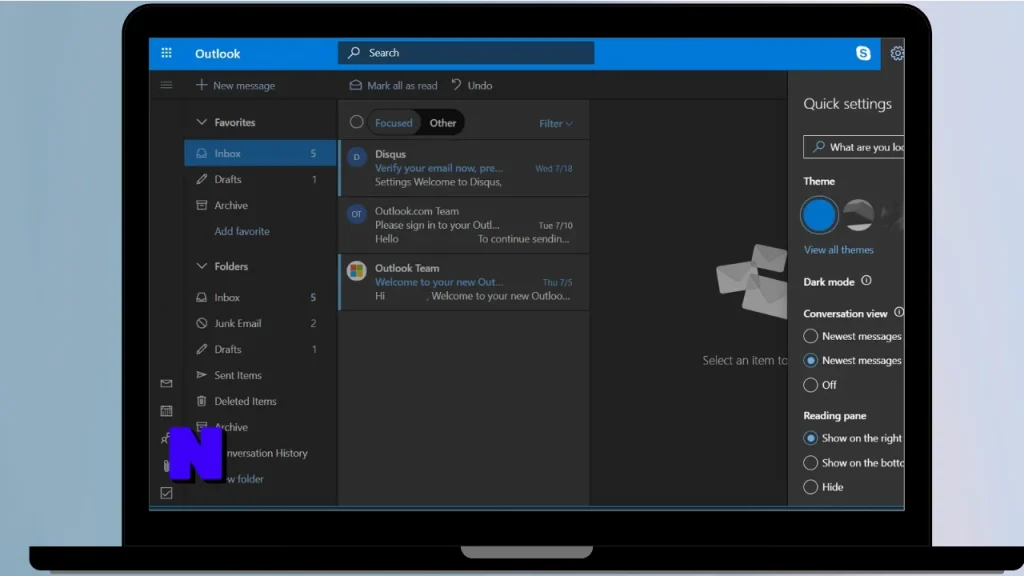Viewport: 1024px width, 576px height.
Task: Open Sent Items folder
Action: (x=260, y=375)
